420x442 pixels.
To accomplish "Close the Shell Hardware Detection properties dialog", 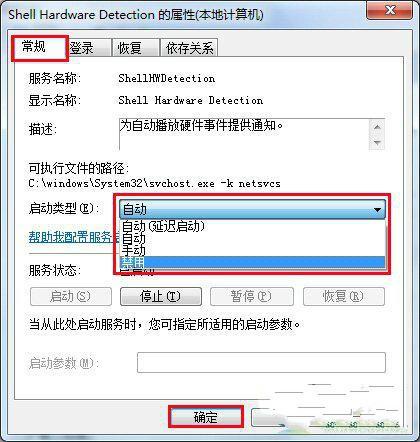I will click(x=389, y=11).
